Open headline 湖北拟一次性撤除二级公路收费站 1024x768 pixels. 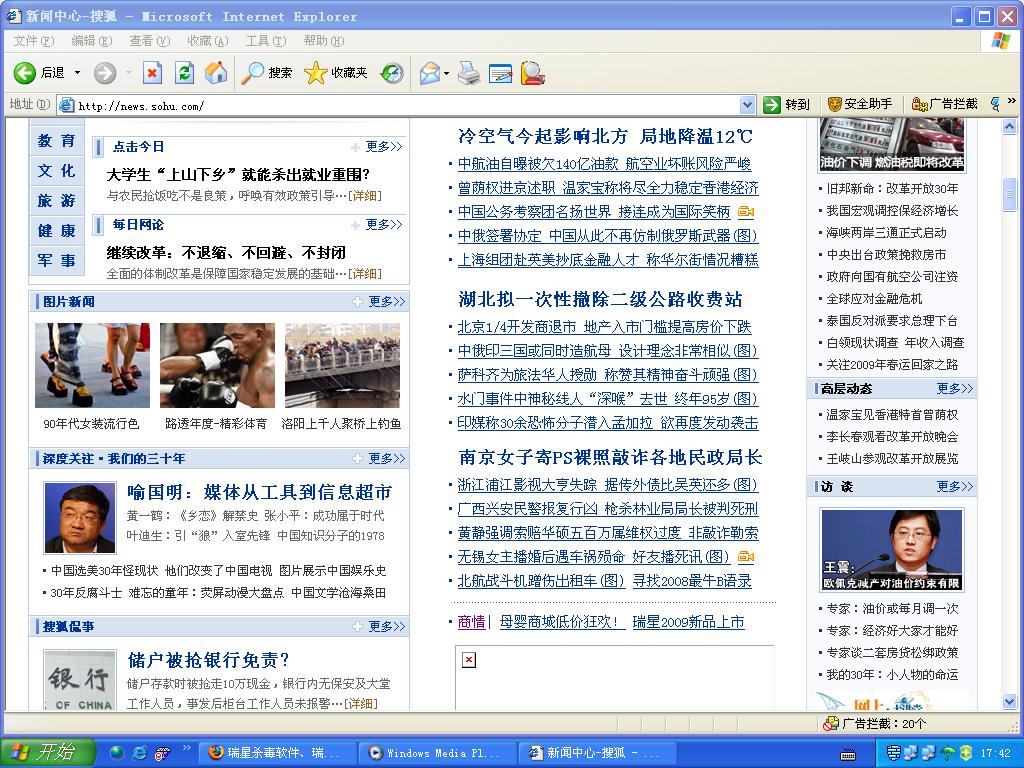600,299
